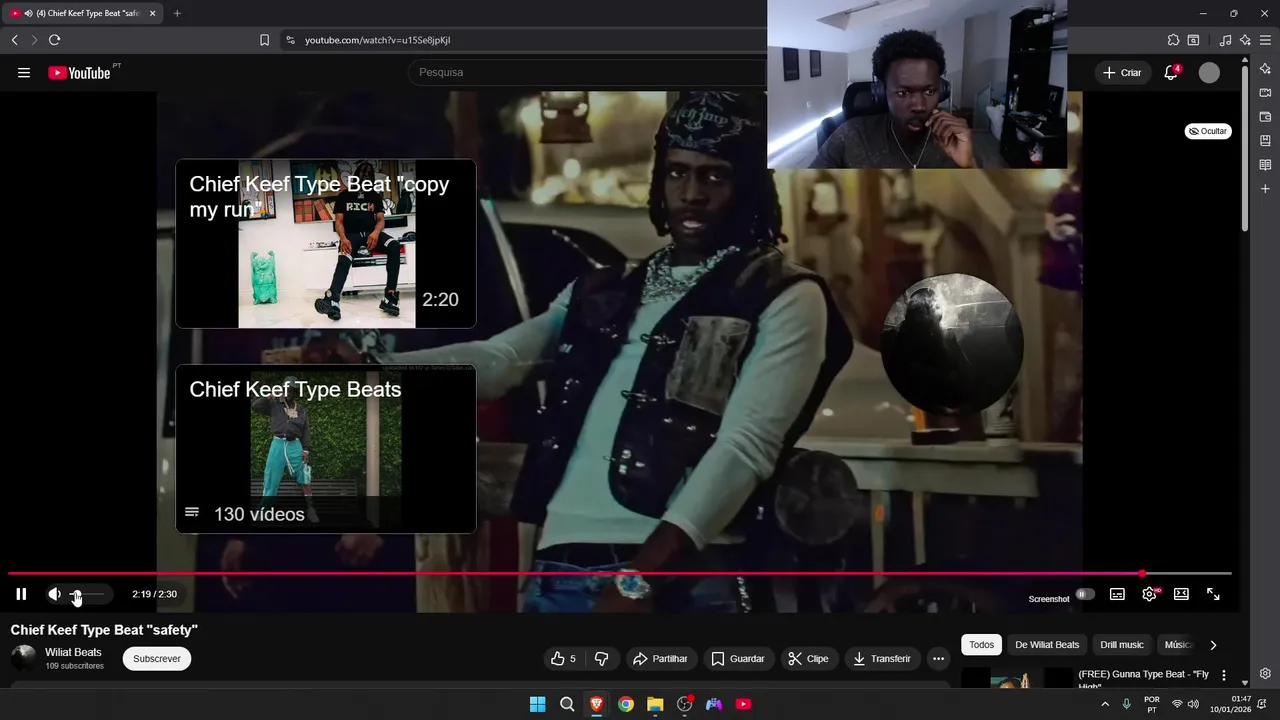Select the Música filter chip
1280x720 pixels.
pyautogui.click(x=1178, y=645)
